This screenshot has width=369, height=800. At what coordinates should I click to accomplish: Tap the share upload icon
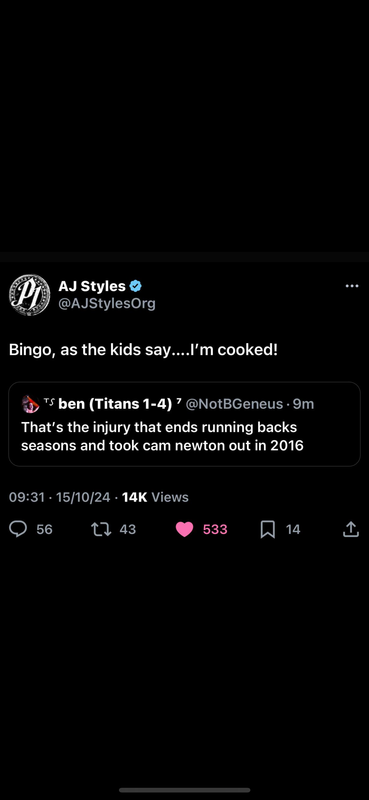pos(350,529)
